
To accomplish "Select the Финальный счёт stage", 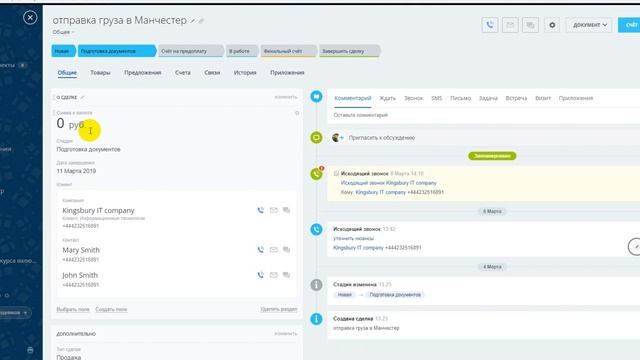I will [x=288, y=51].
